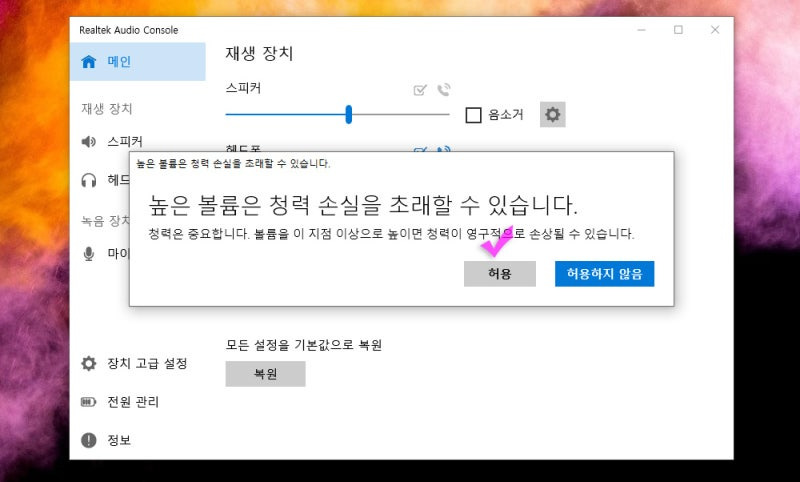
Task: Set speaker as default communication device icon
Action: (x=444, y=90)
